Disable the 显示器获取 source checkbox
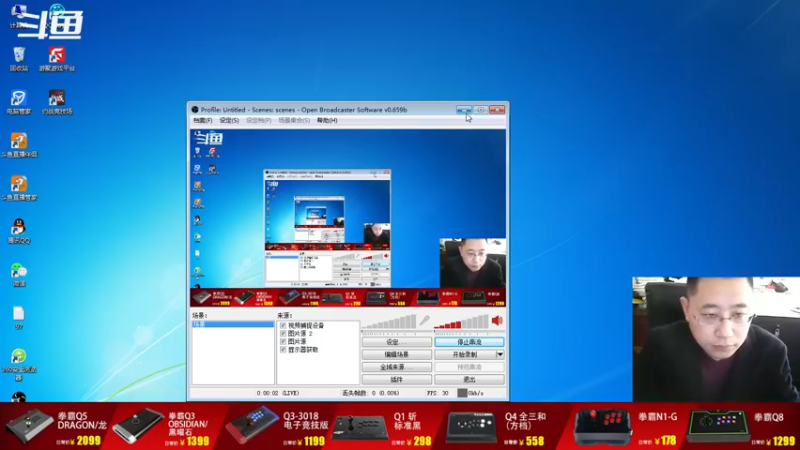800x450 pixels. coord(283,350)
